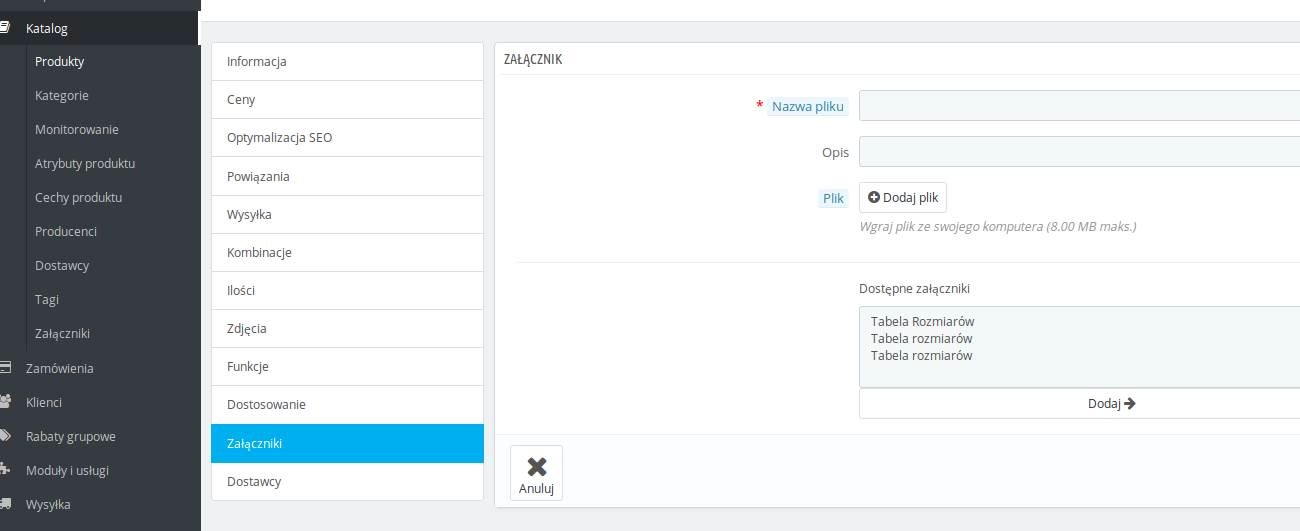
Task: Click the Moduły i usługi puzzle icon
Action: tap(4, 470)
